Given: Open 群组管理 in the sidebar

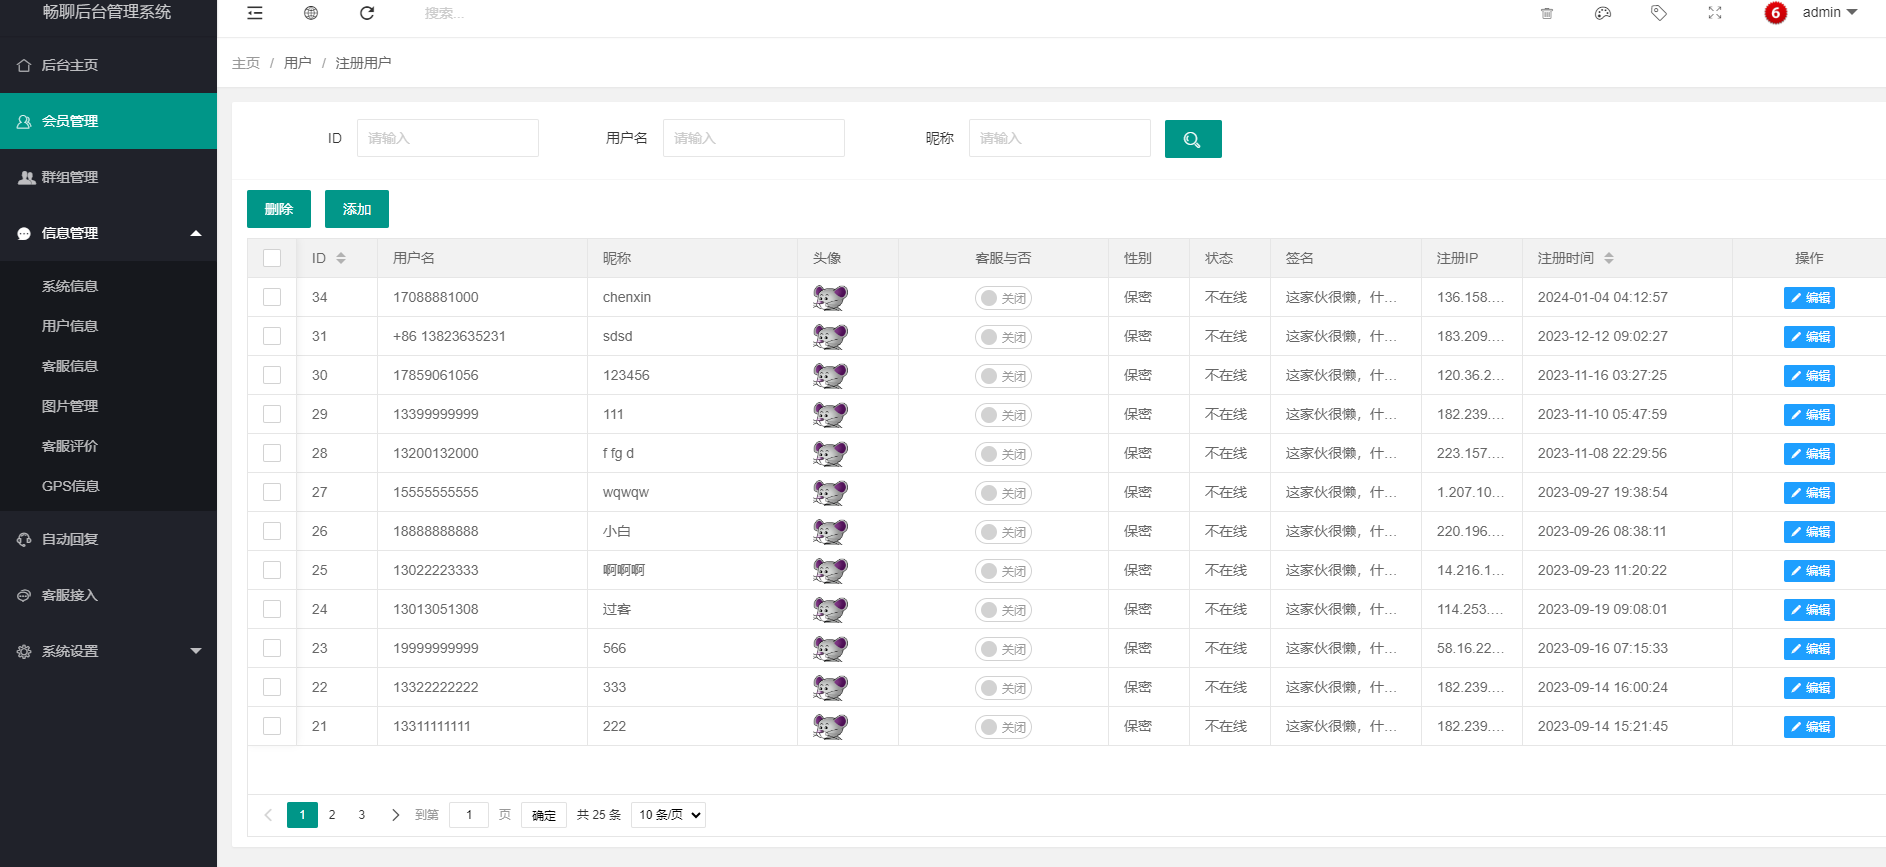Looking at the screenshot, I should coord(108,177).
